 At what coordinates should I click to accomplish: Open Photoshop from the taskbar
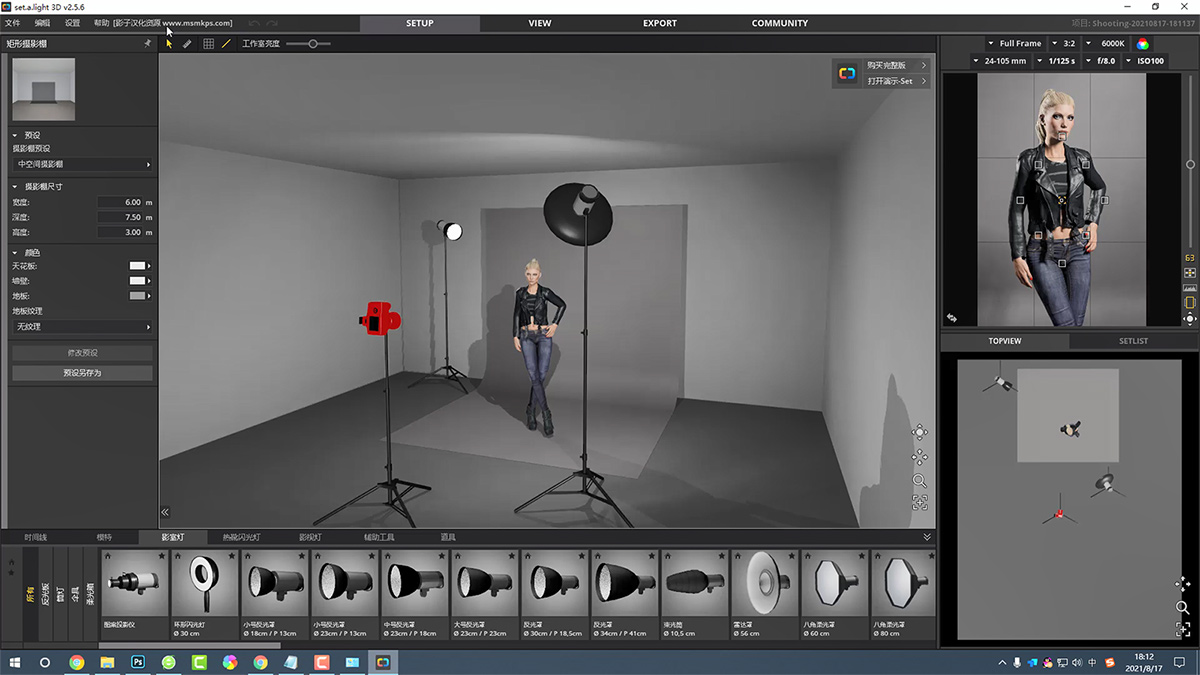coord(138,662)
